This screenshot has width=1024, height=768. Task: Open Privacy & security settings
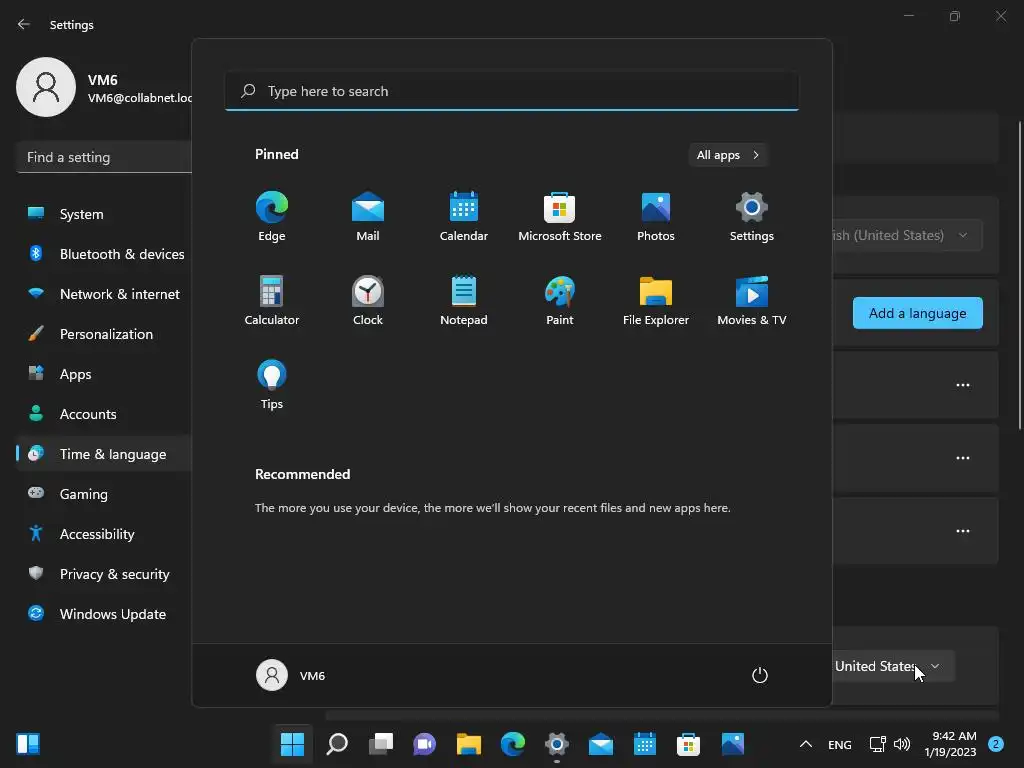(x=104, y=574)
